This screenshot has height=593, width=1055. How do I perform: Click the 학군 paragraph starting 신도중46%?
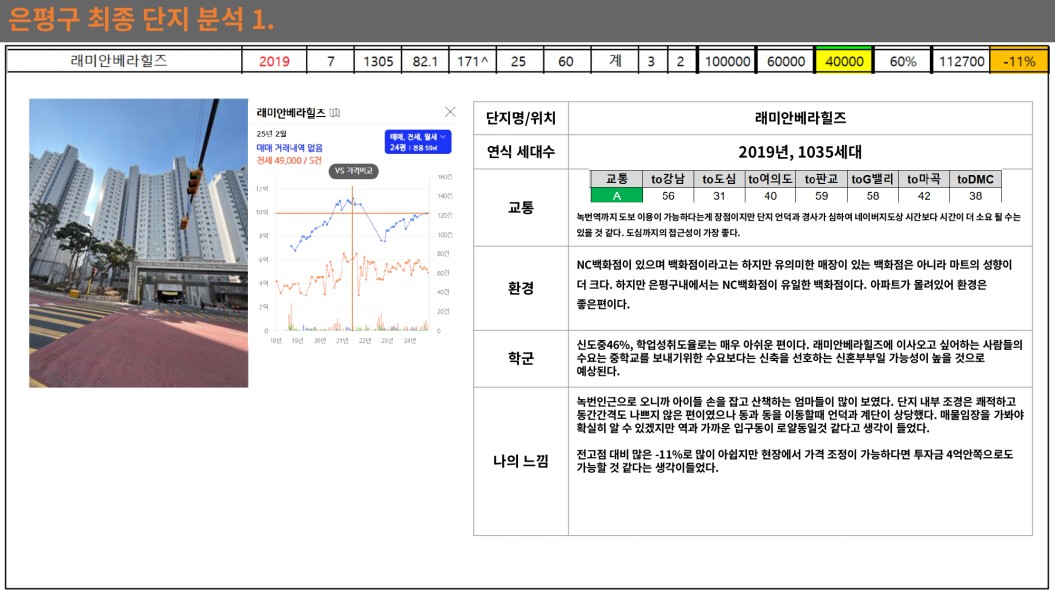[799, 357]
